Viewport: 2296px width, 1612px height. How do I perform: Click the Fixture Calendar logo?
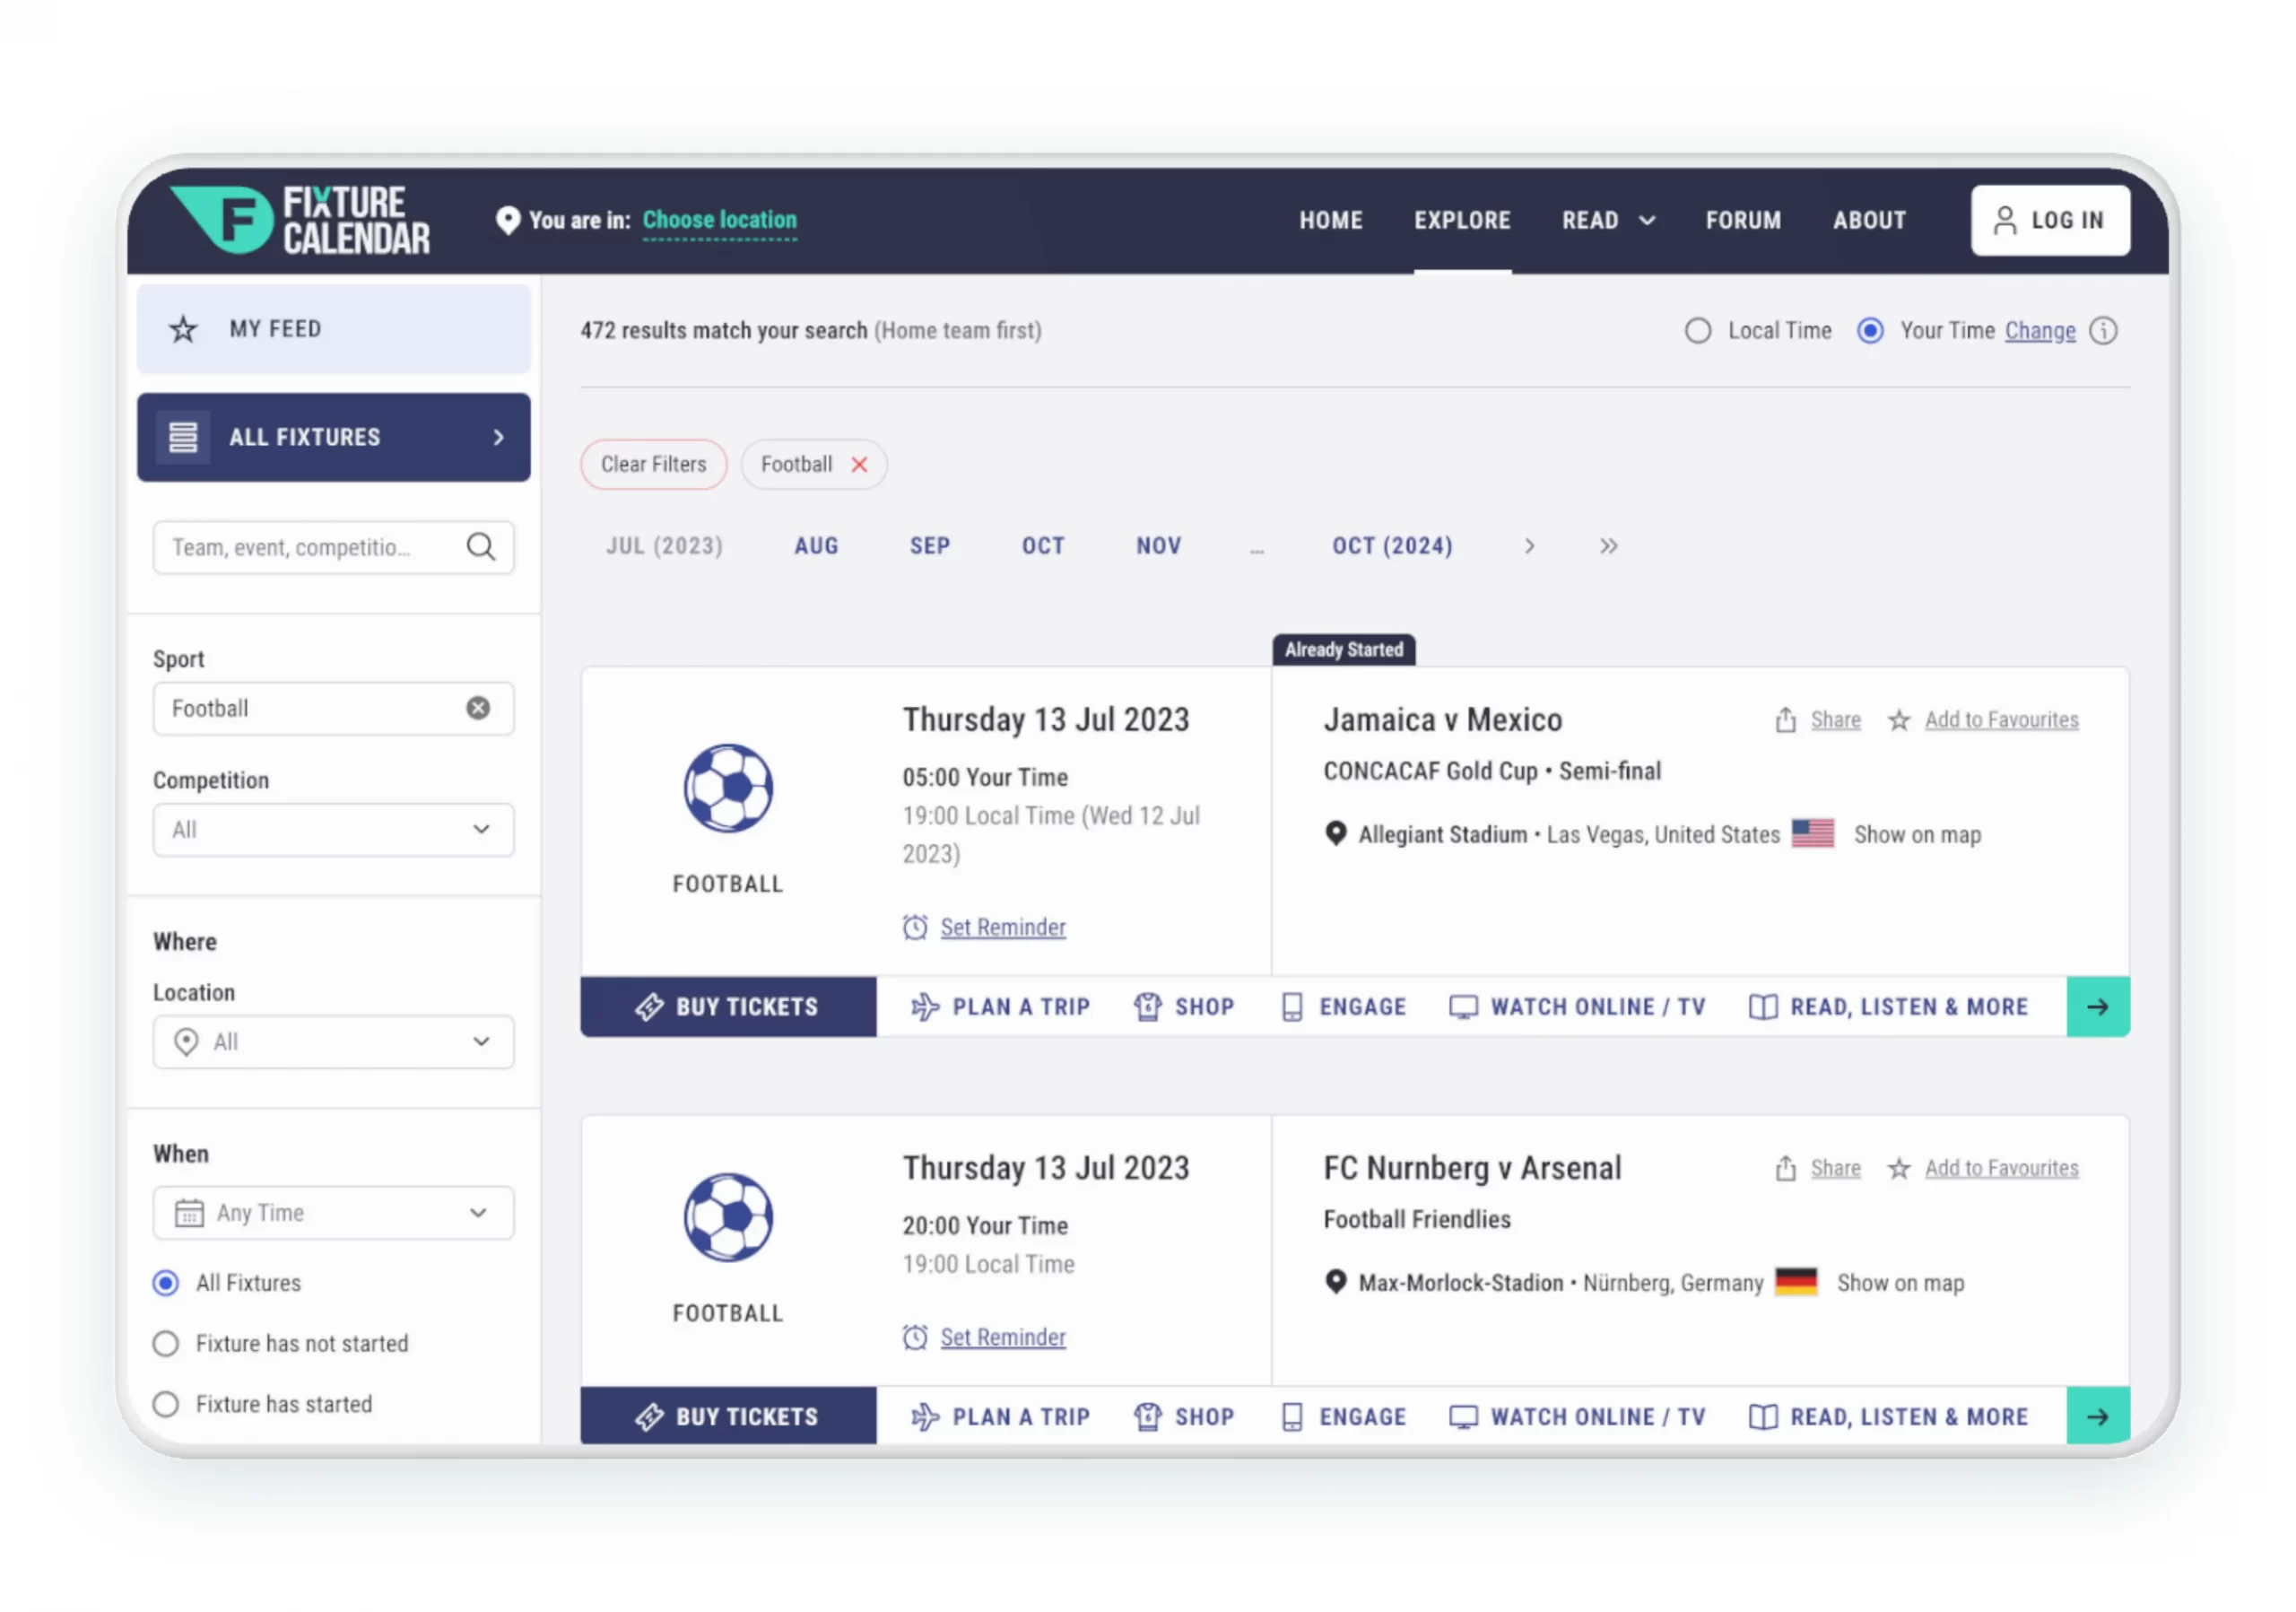point(300,220)
